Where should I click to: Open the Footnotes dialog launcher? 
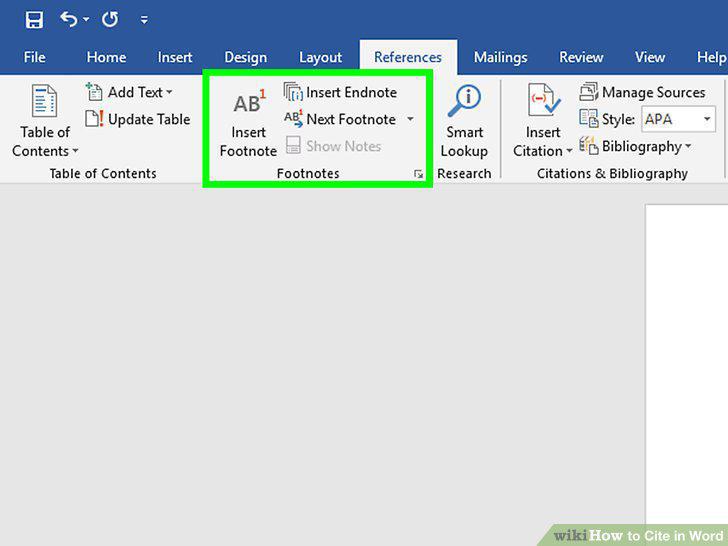coord(418,174)
